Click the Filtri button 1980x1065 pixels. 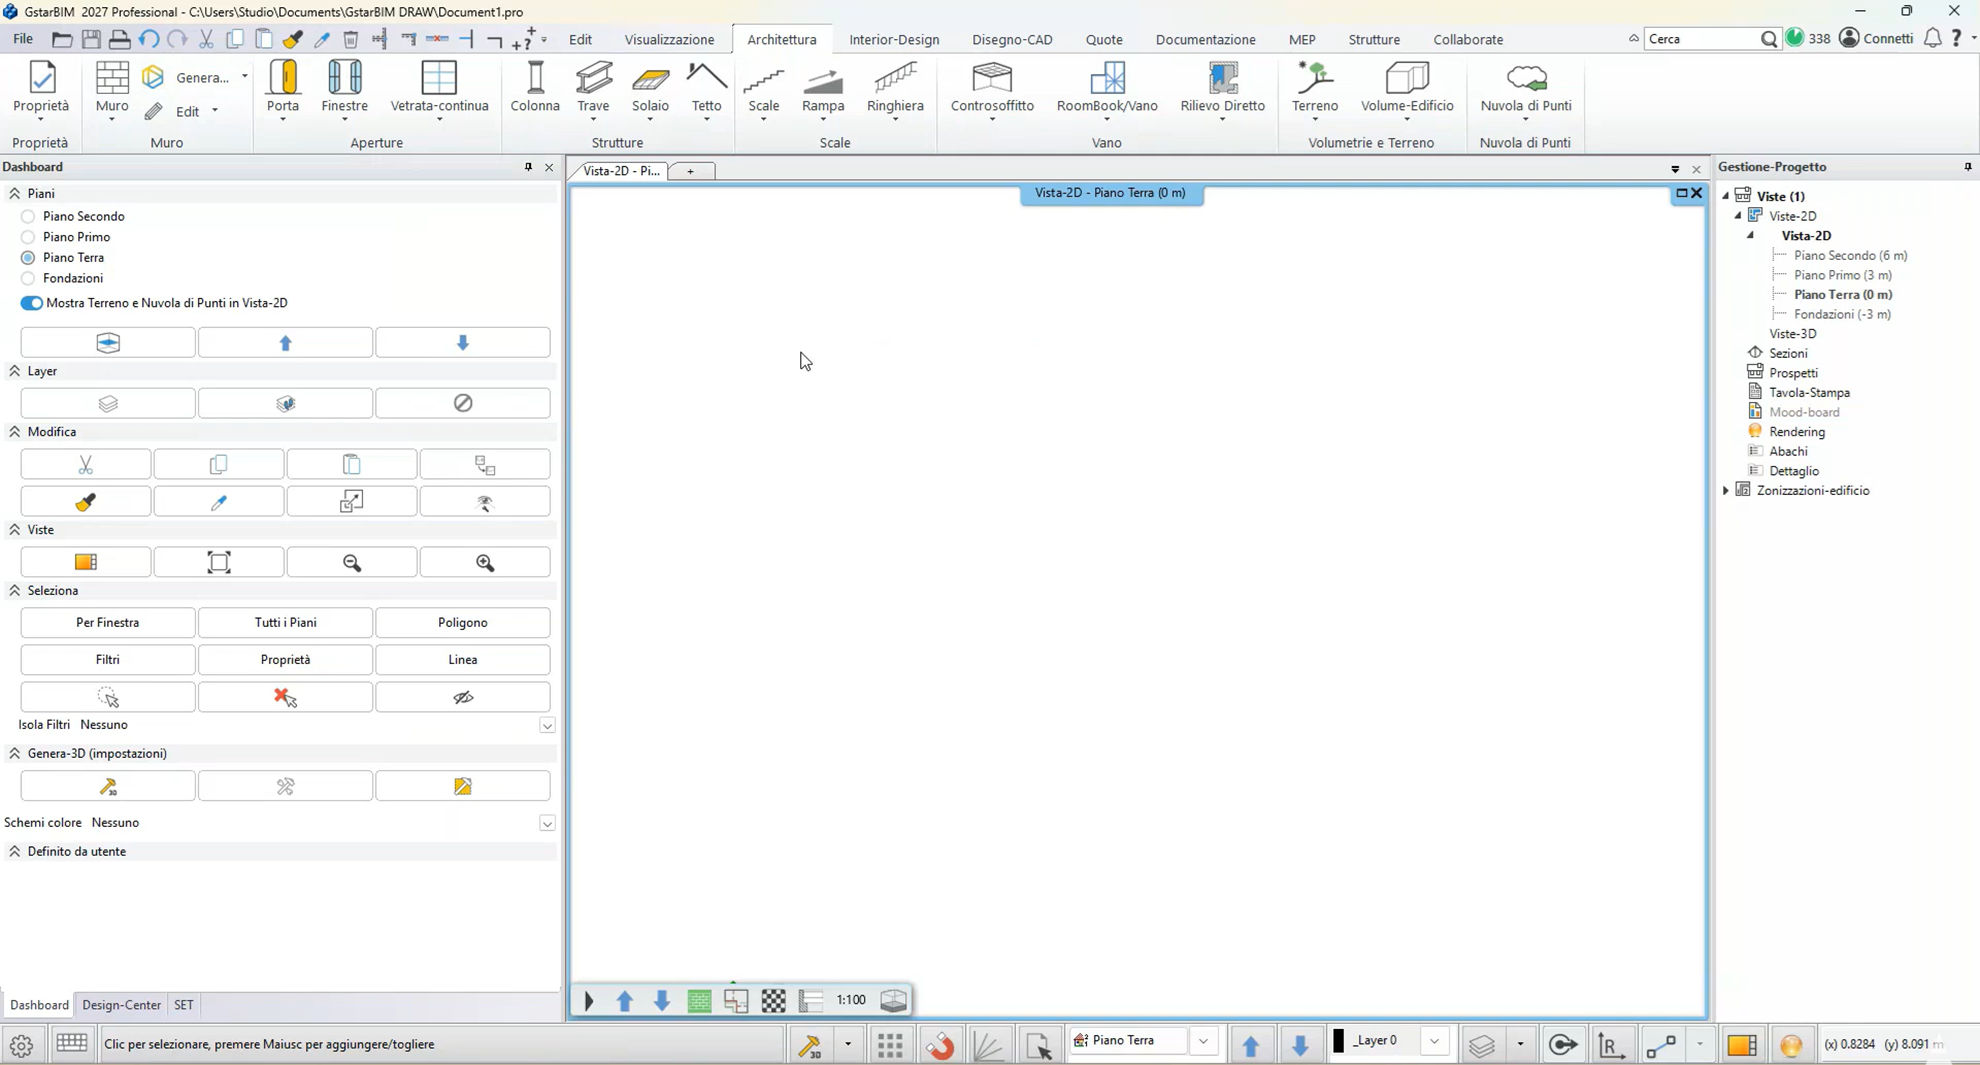(108, 660)
